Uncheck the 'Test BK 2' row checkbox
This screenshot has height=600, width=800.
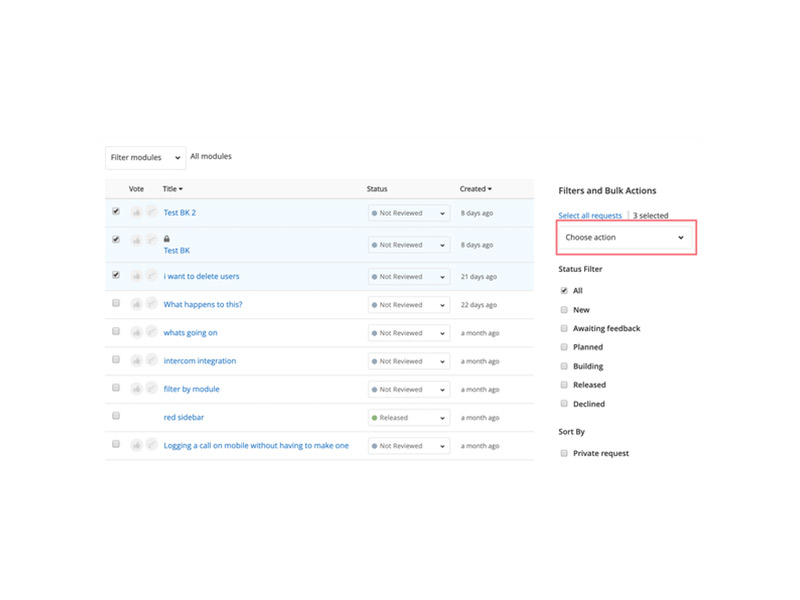tap(116, 212)
